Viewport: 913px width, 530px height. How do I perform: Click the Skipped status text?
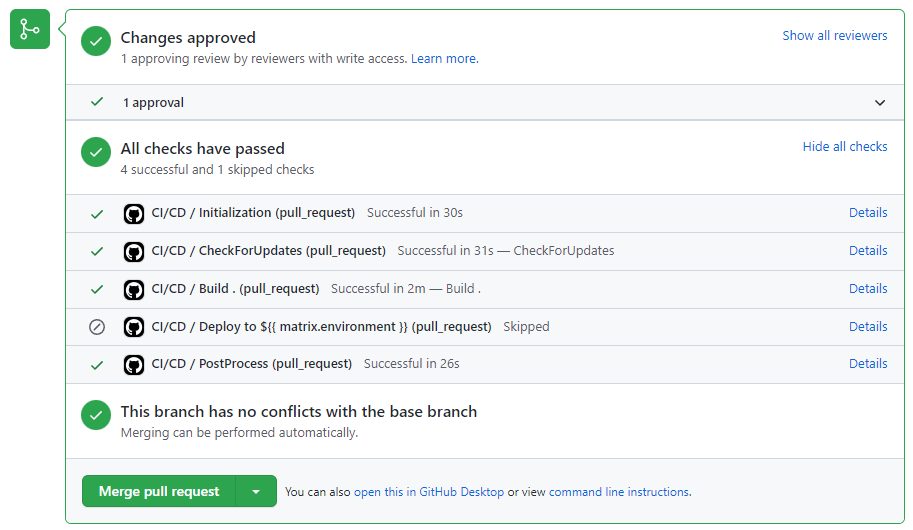(526, 327)
